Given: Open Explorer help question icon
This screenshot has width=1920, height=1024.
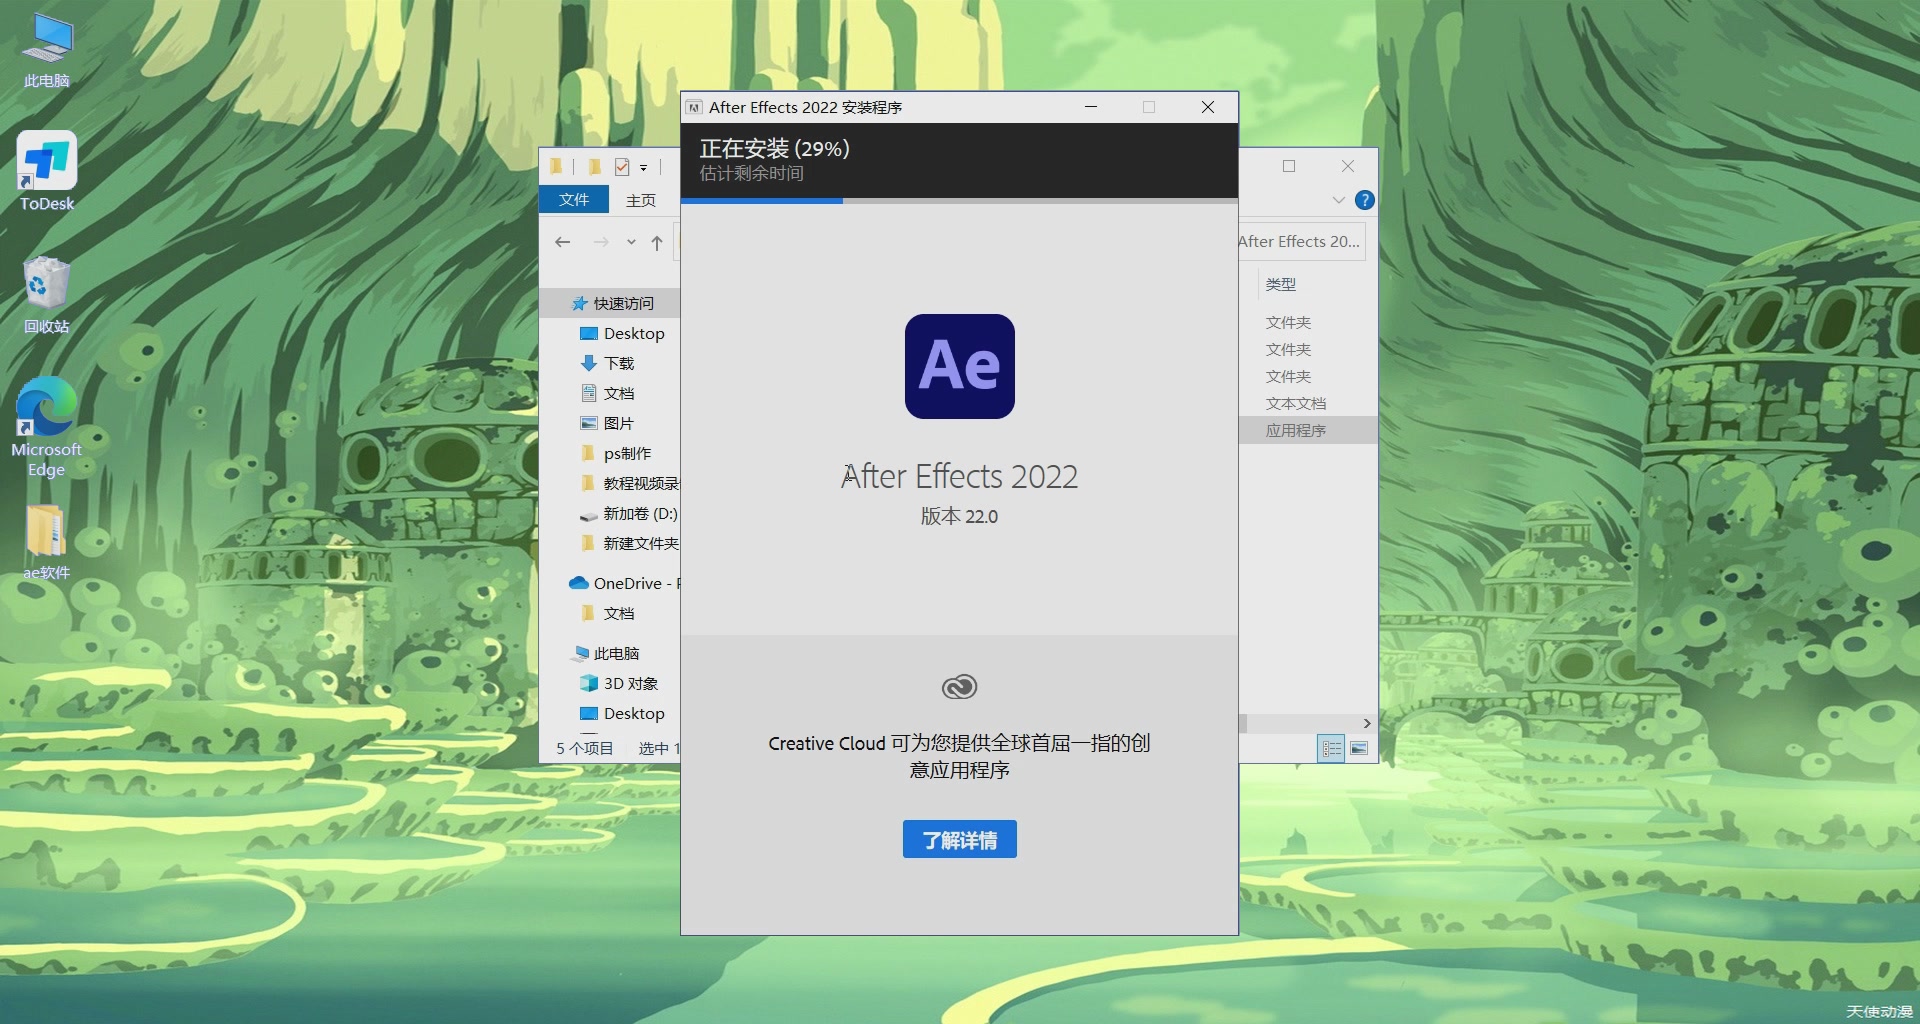Looking at the screenshot, I should [x=1364, y=200].
